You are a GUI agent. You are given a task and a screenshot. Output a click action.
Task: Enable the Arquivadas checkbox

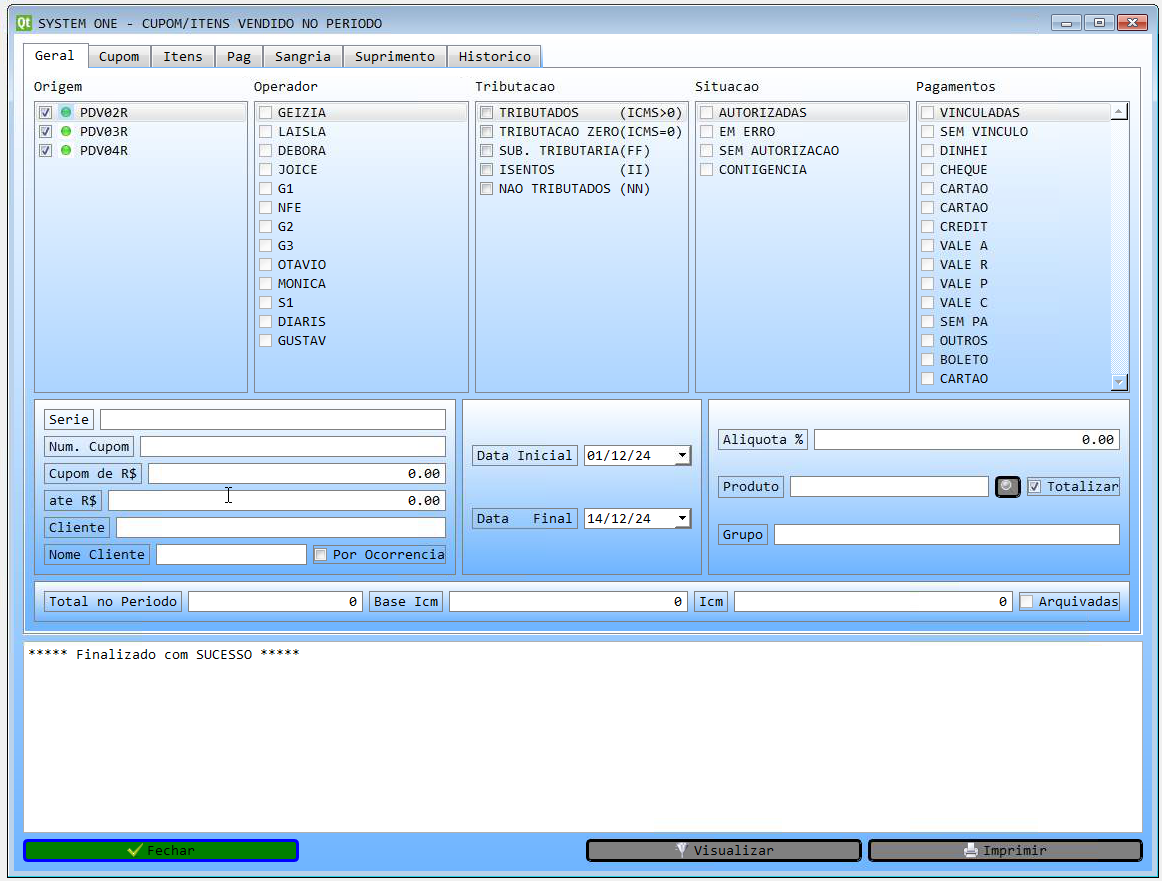(x=1027, y=602)
